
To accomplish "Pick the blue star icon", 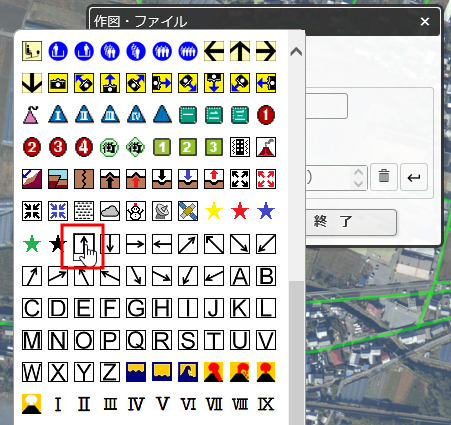I will click(x=266, y=211).
